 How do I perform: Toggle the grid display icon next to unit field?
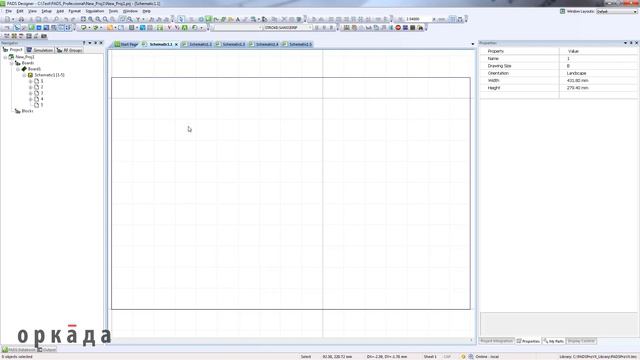453,19
